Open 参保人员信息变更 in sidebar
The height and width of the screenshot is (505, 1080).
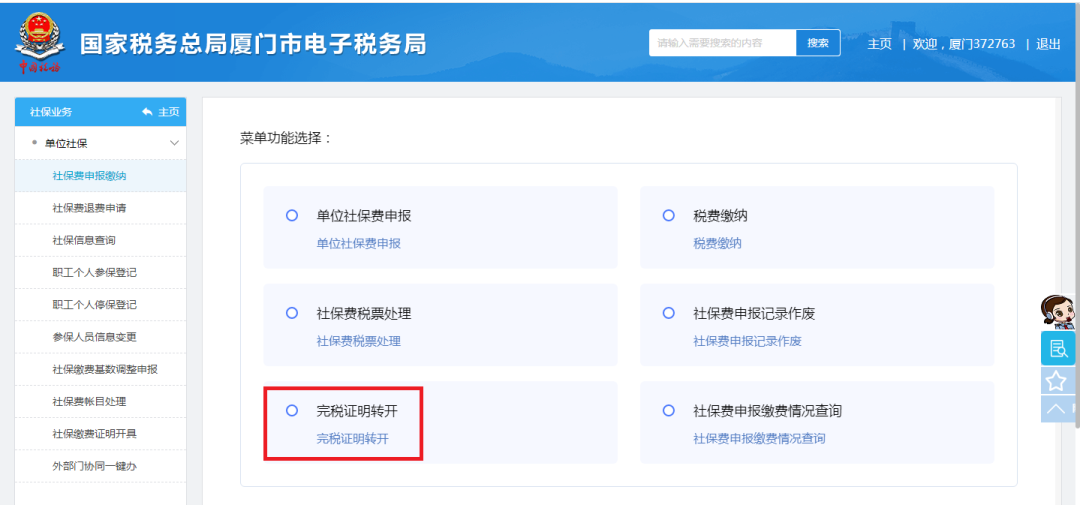click(x=101, y=337)
